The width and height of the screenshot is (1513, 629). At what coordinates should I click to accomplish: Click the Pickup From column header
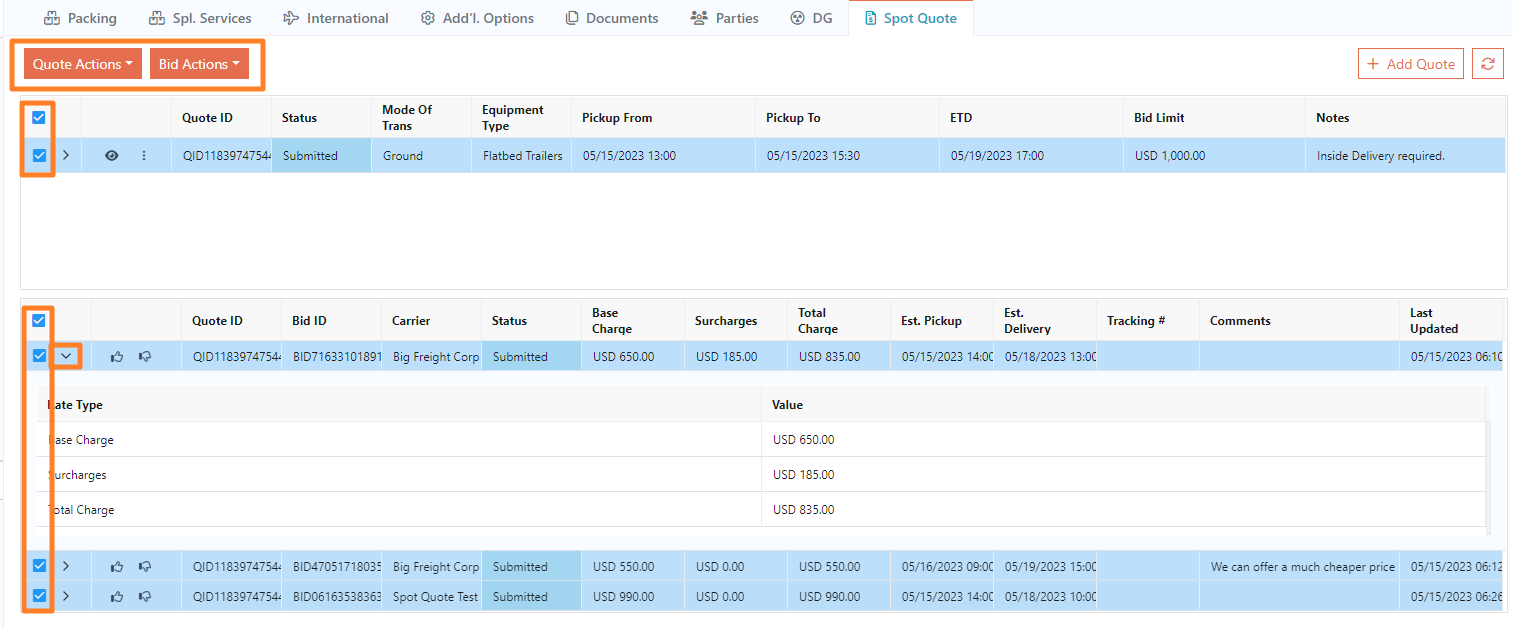(663, 118)
